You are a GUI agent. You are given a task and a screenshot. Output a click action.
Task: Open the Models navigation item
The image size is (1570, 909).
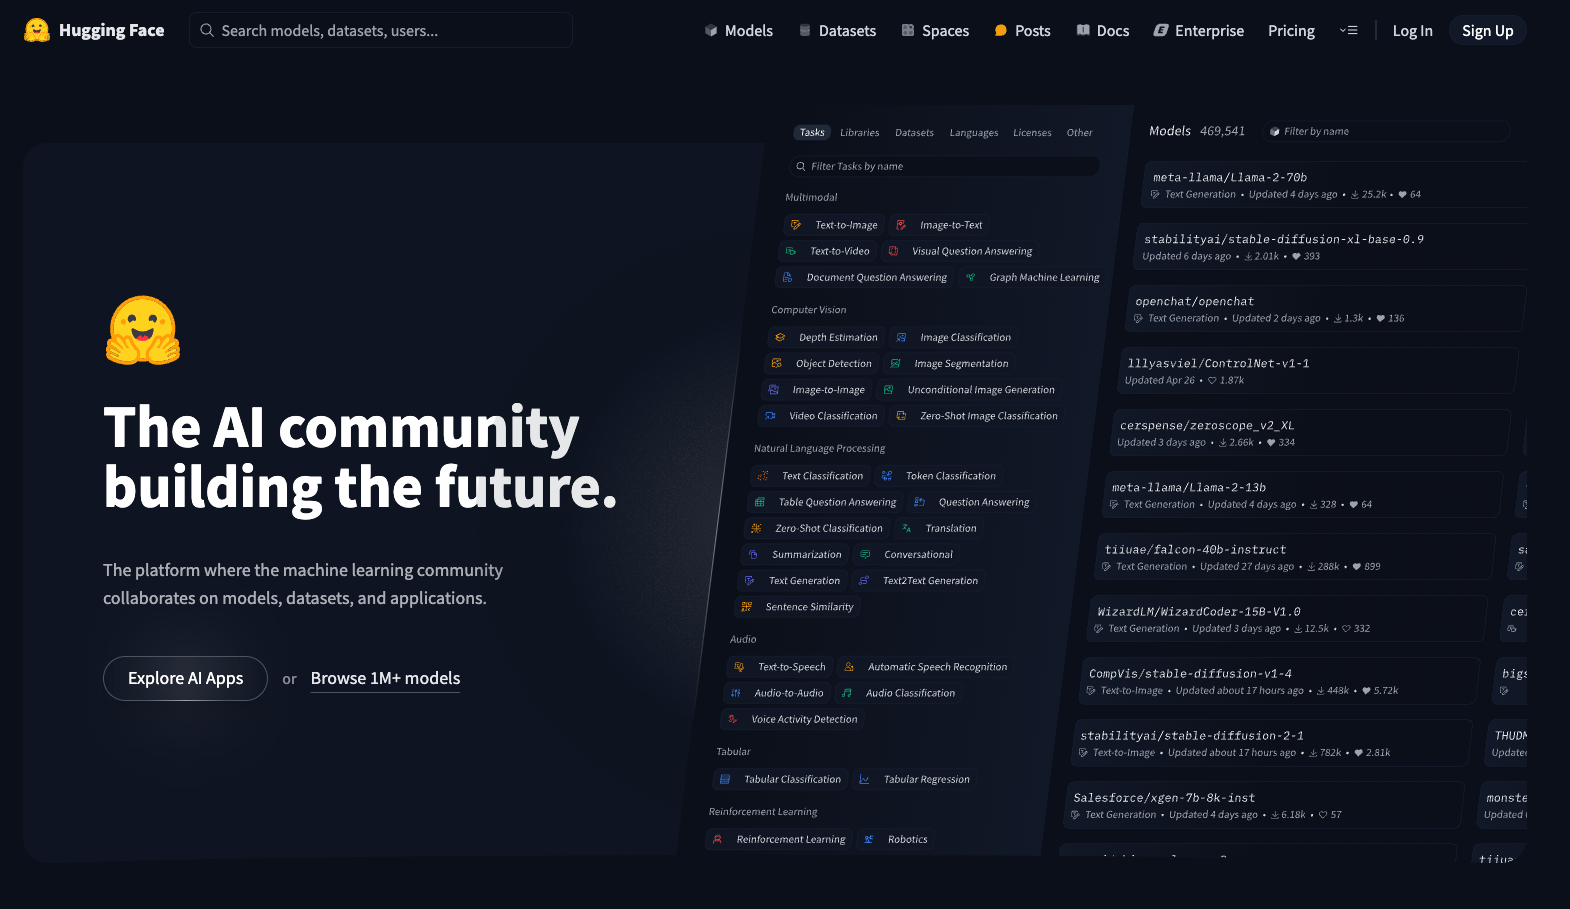tap(738, 31)
